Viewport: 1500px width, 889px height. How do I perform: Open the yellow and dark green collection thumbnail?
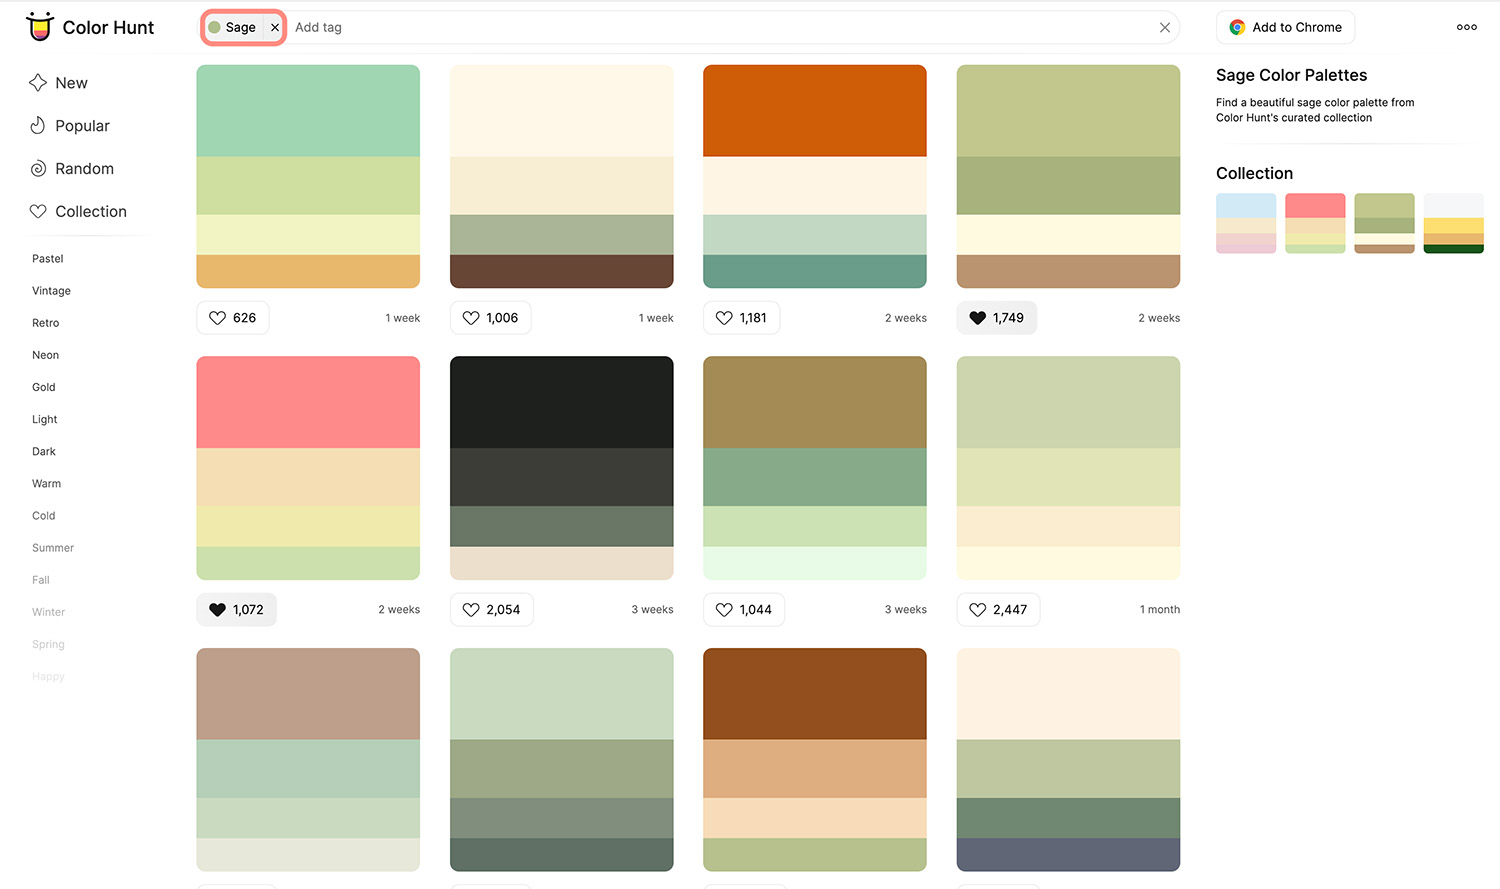pos(1454,223)
